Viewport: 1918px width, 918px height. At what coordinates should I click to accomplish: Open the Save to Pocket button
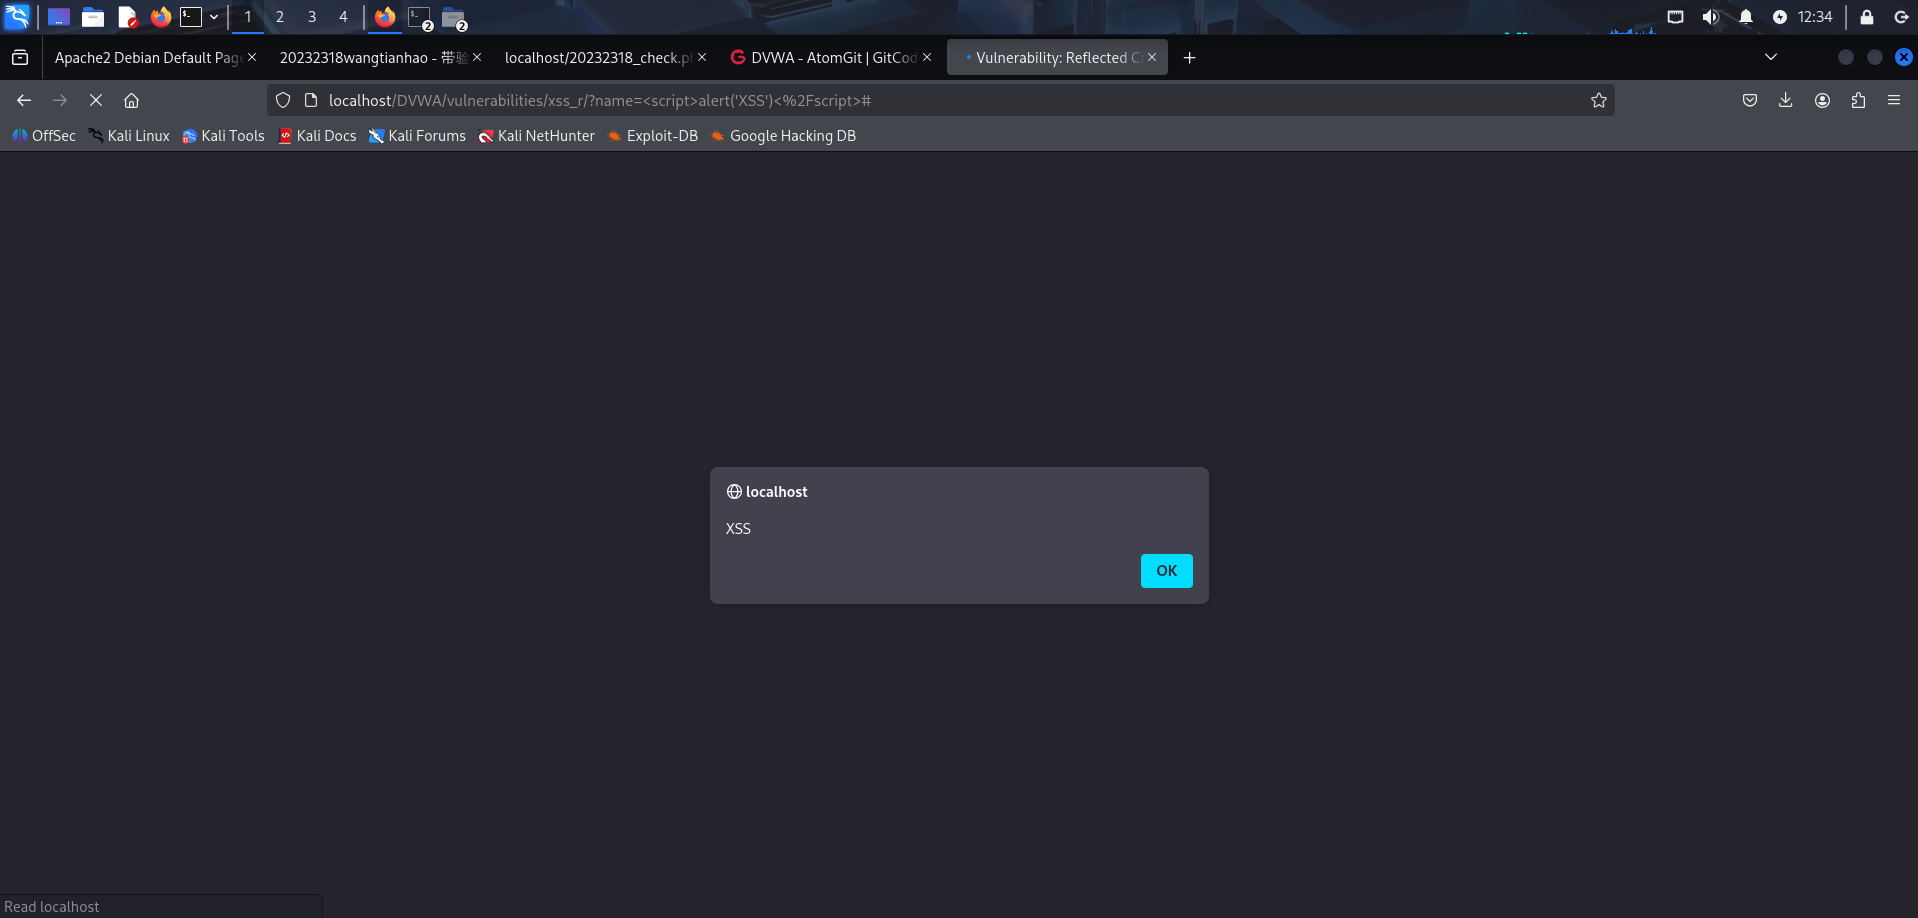pyautogui.click(x=1750, y=100)
